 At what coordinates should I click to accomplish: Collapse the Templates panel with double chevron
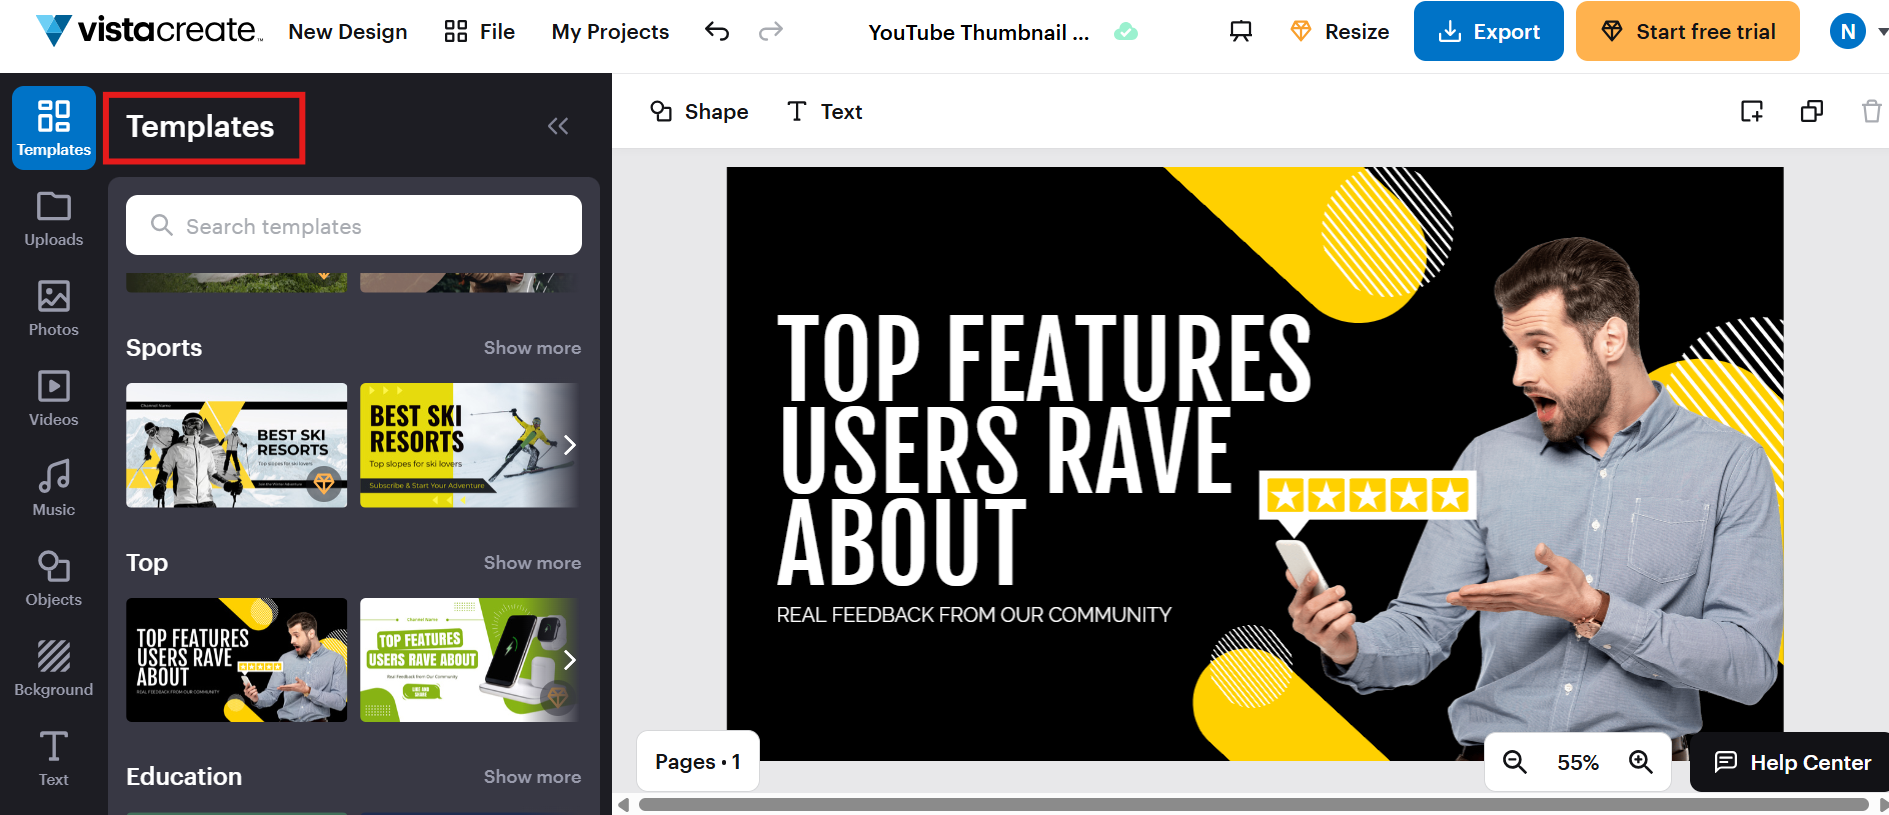pyautogui.click(x=558, y=126)
